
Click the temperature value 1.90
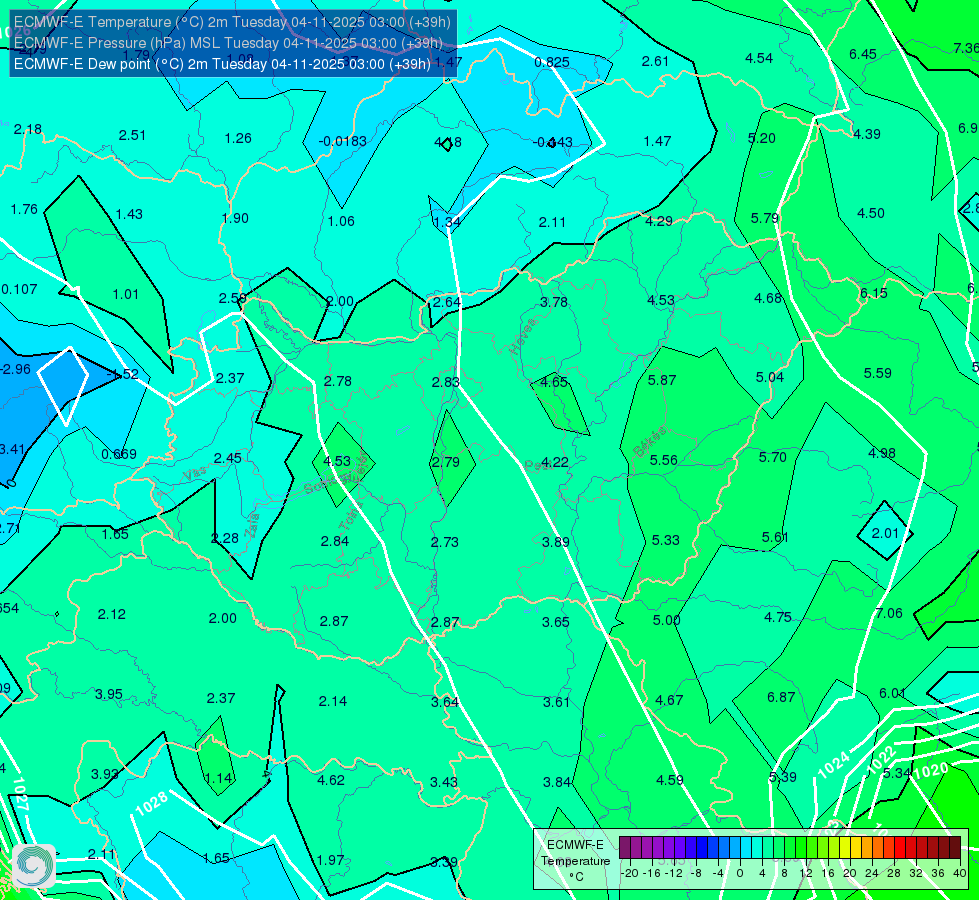tap(235, 219)
